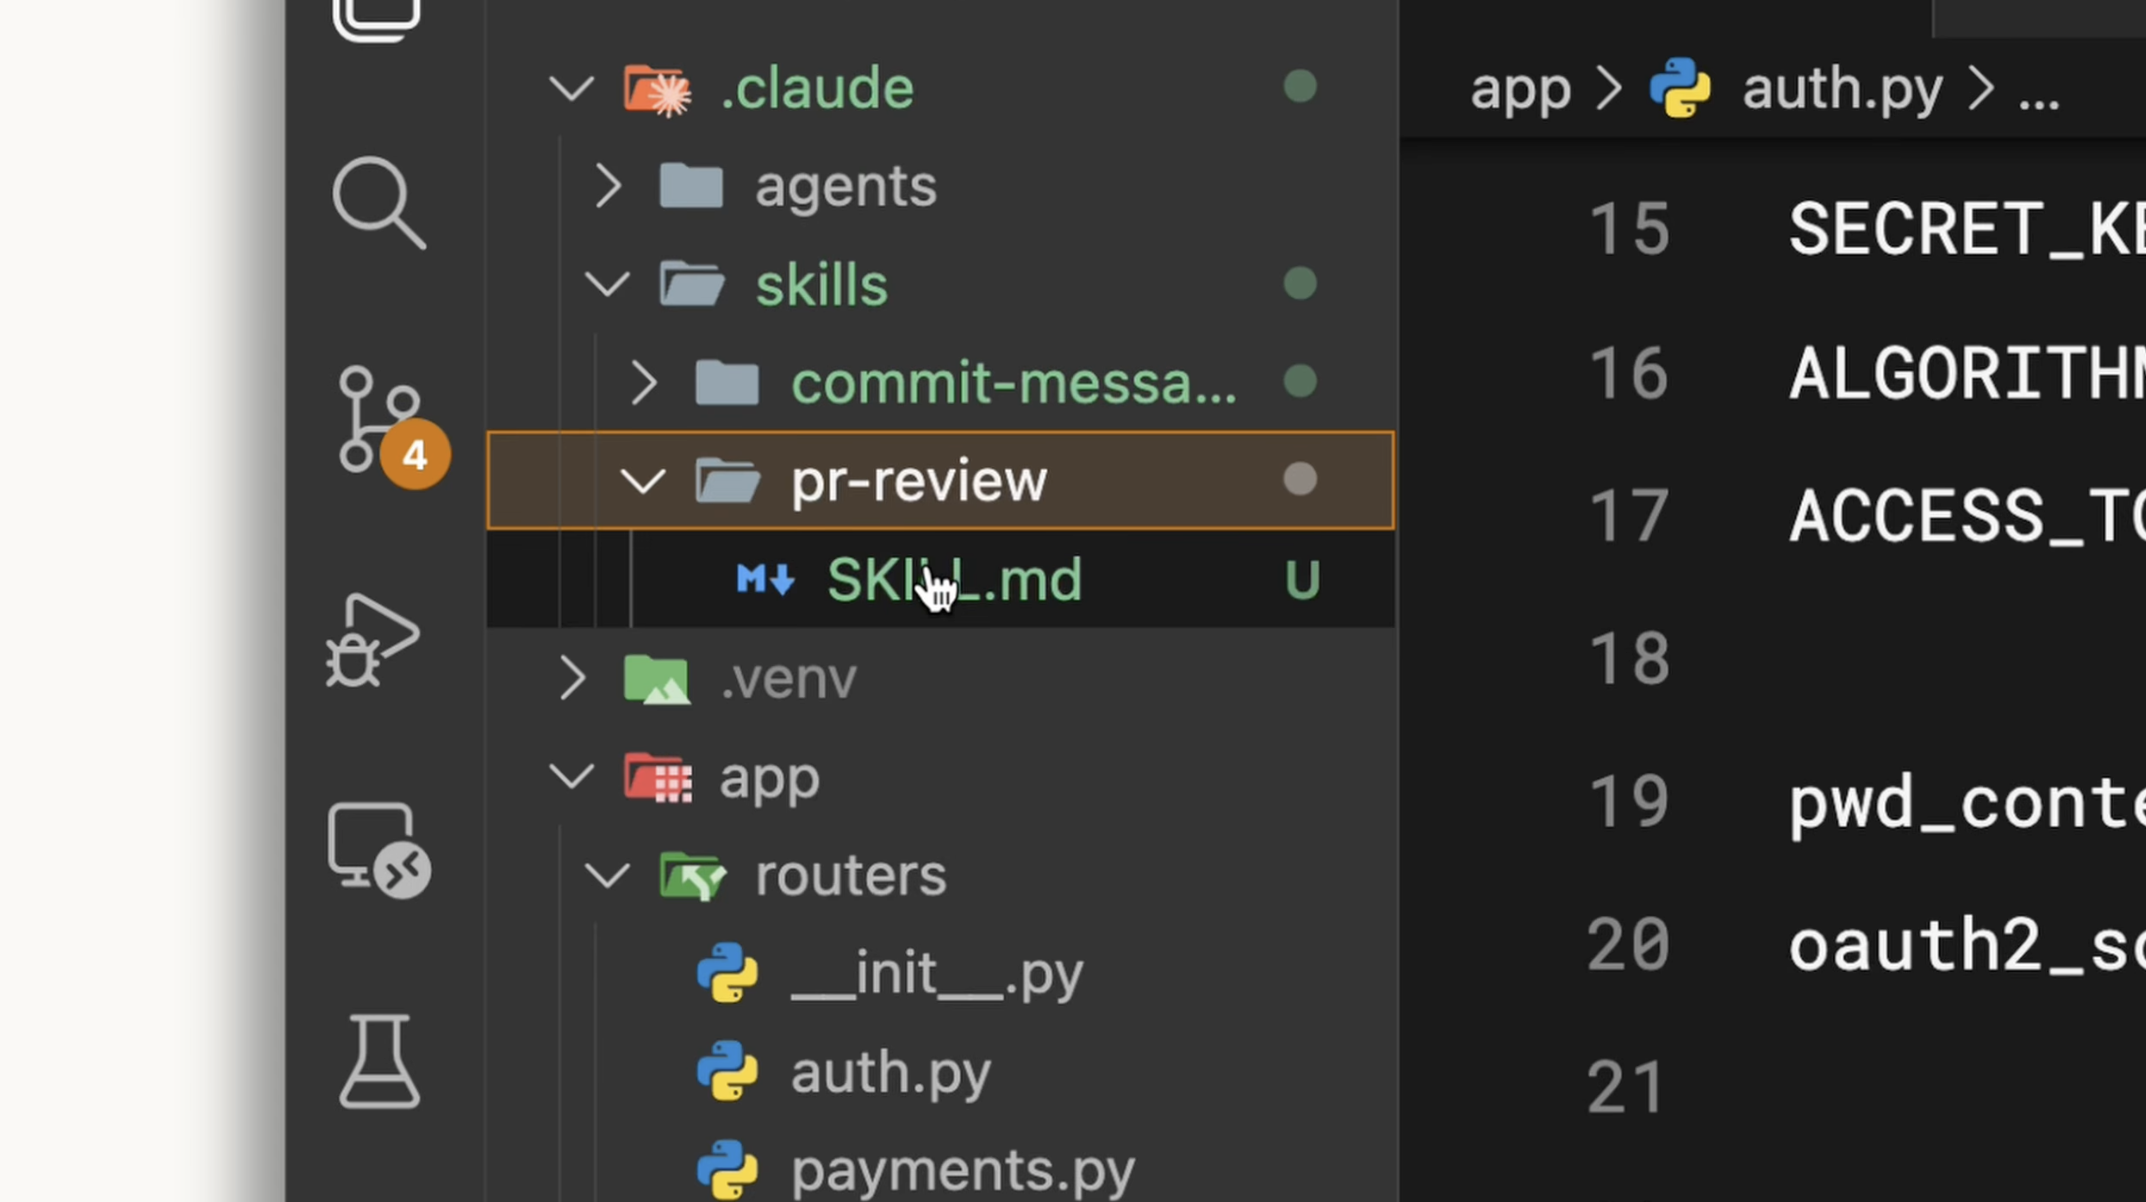
Task: Open the payments.py file
Action: tap(962, 1170)
